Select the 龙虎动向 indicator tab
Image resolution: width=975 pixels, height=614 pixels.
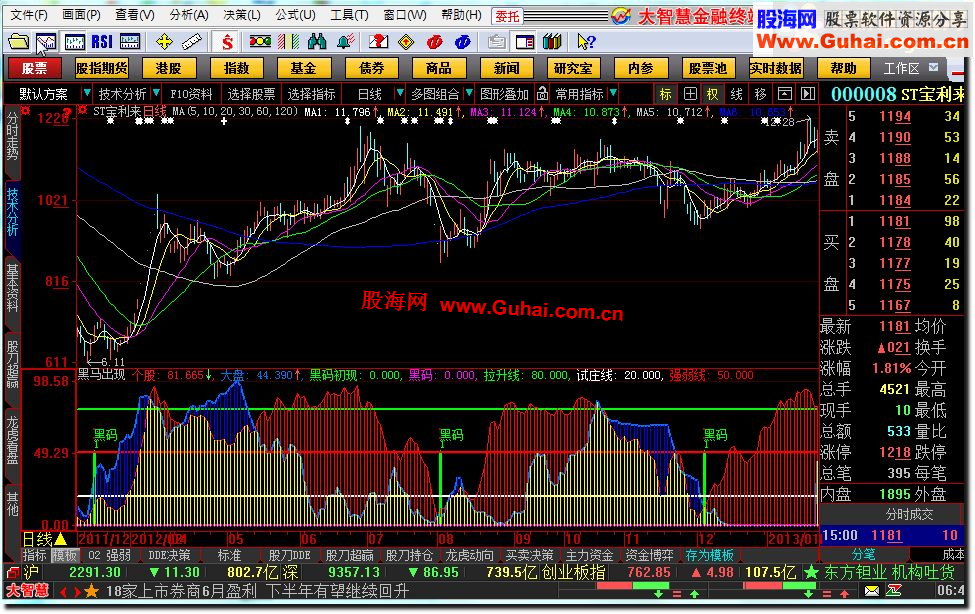pos(469,555)
